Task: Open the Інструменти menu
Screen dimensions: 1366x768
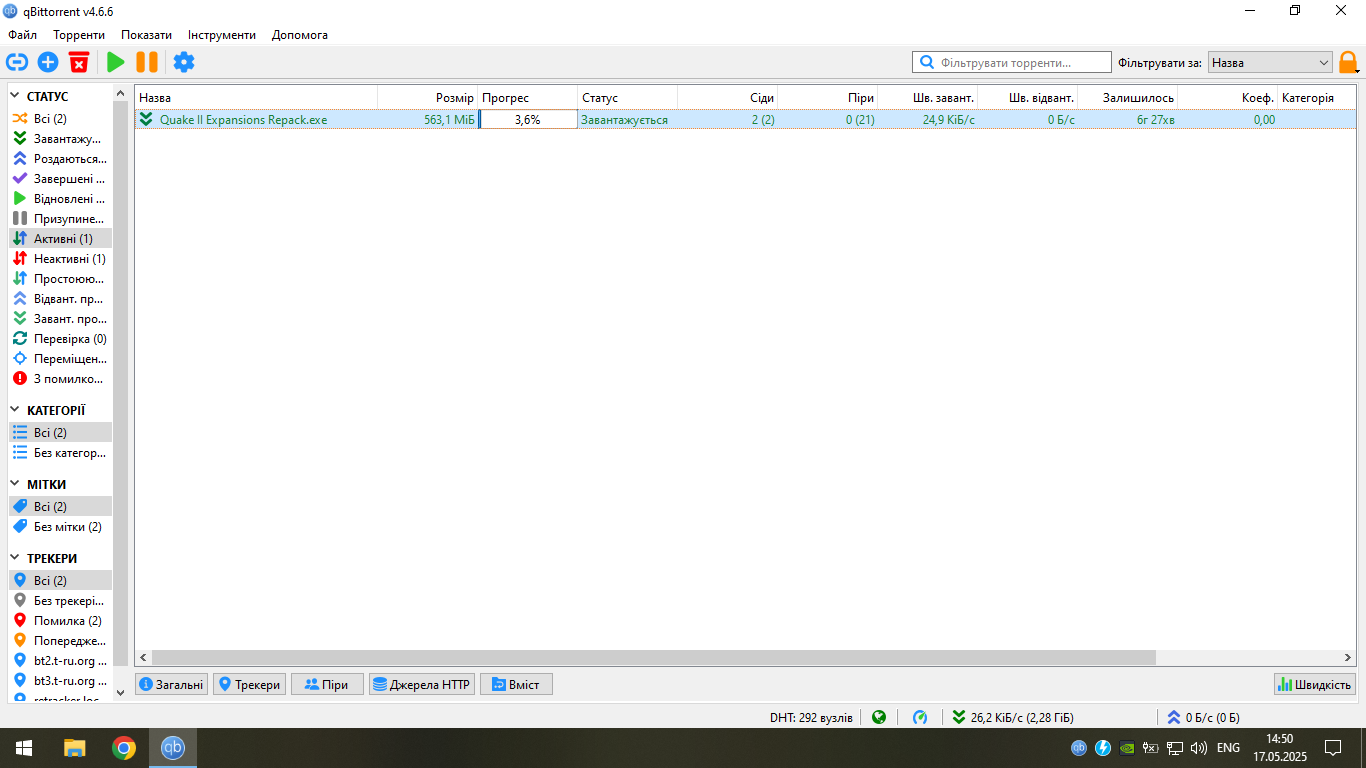Action: click(x=222, y=35)
